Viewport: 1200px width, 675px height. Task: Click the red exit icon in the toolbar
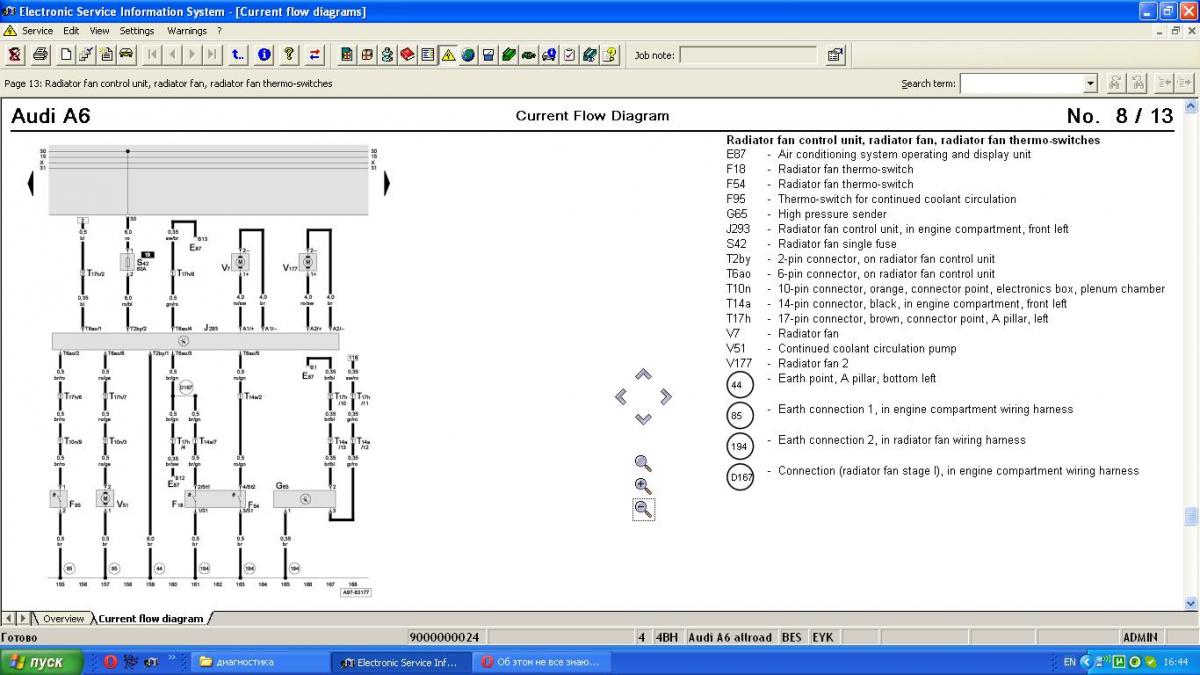point(15,54)
